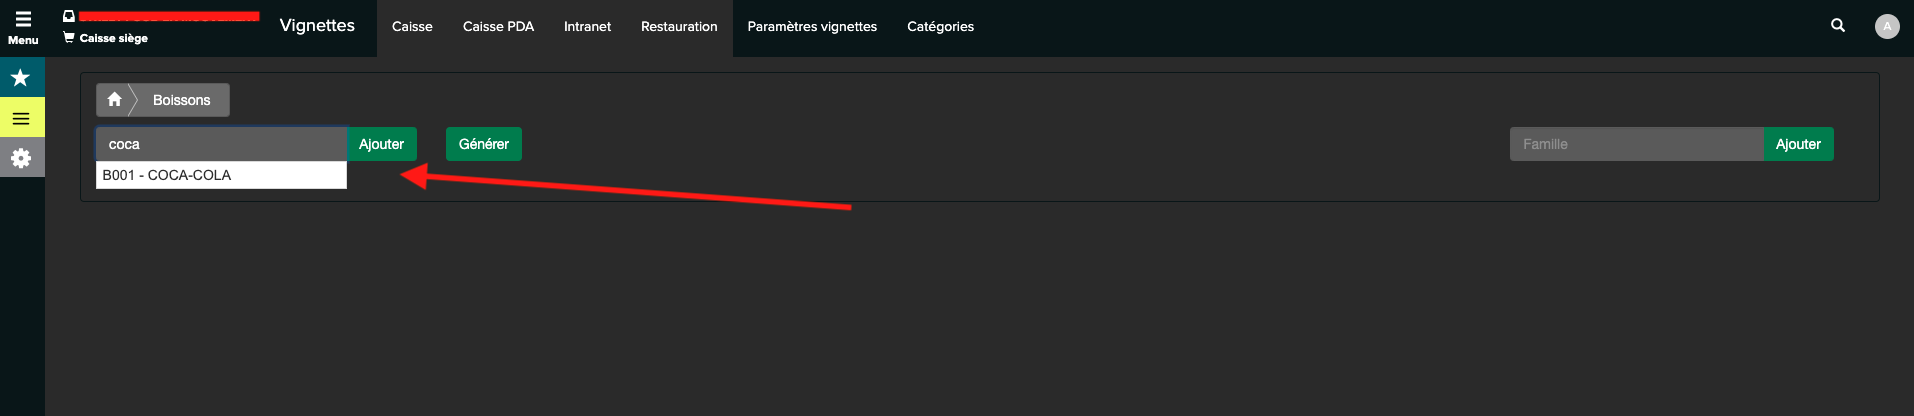Open the Intranet tab
The width and height of the screenshot is (1914, 416).
tap(587, 27)
